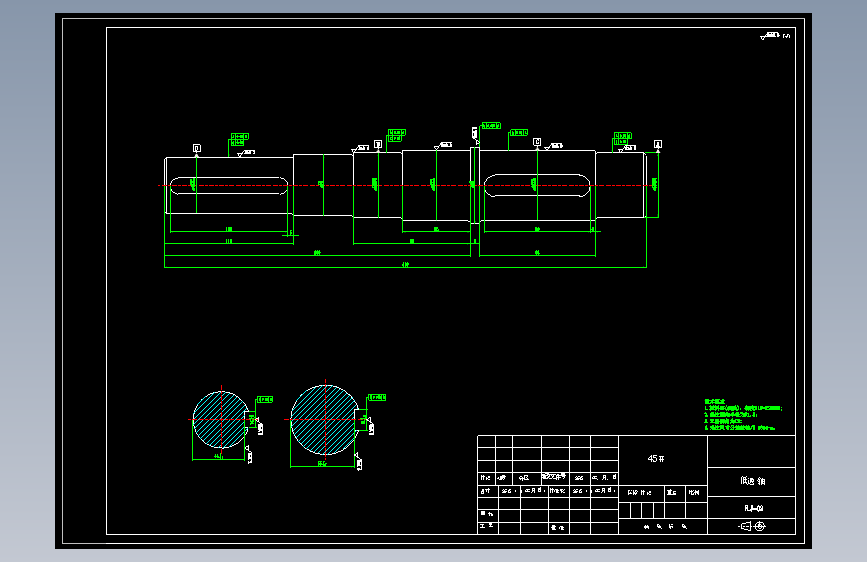The width and height of the screenshot is (867, 562).
Task: Click the narrow collar in the shaft's middle
Action: pyautogui.click(x=474, y=185)
